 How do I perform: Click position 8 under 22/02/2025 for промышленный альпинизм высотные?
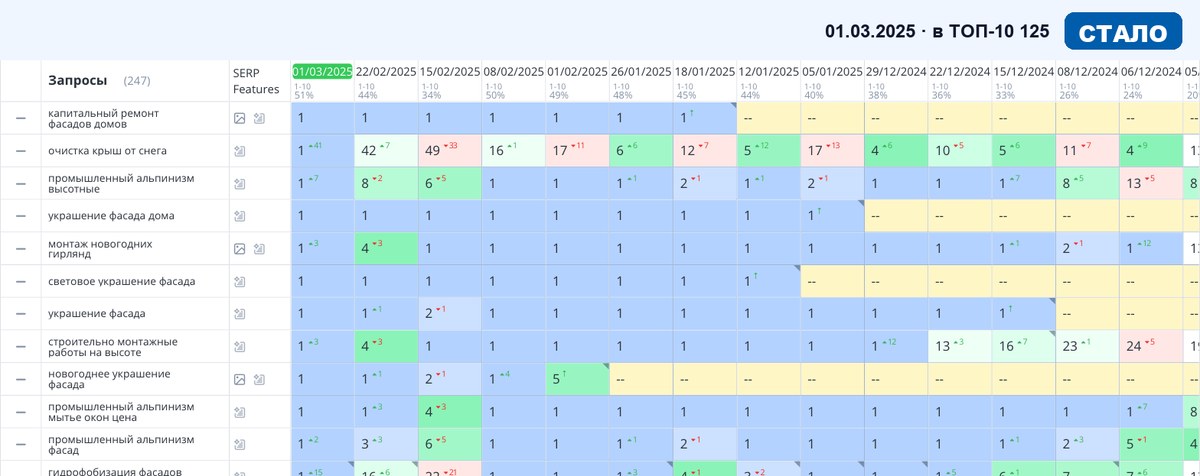[x=386, y=184]
